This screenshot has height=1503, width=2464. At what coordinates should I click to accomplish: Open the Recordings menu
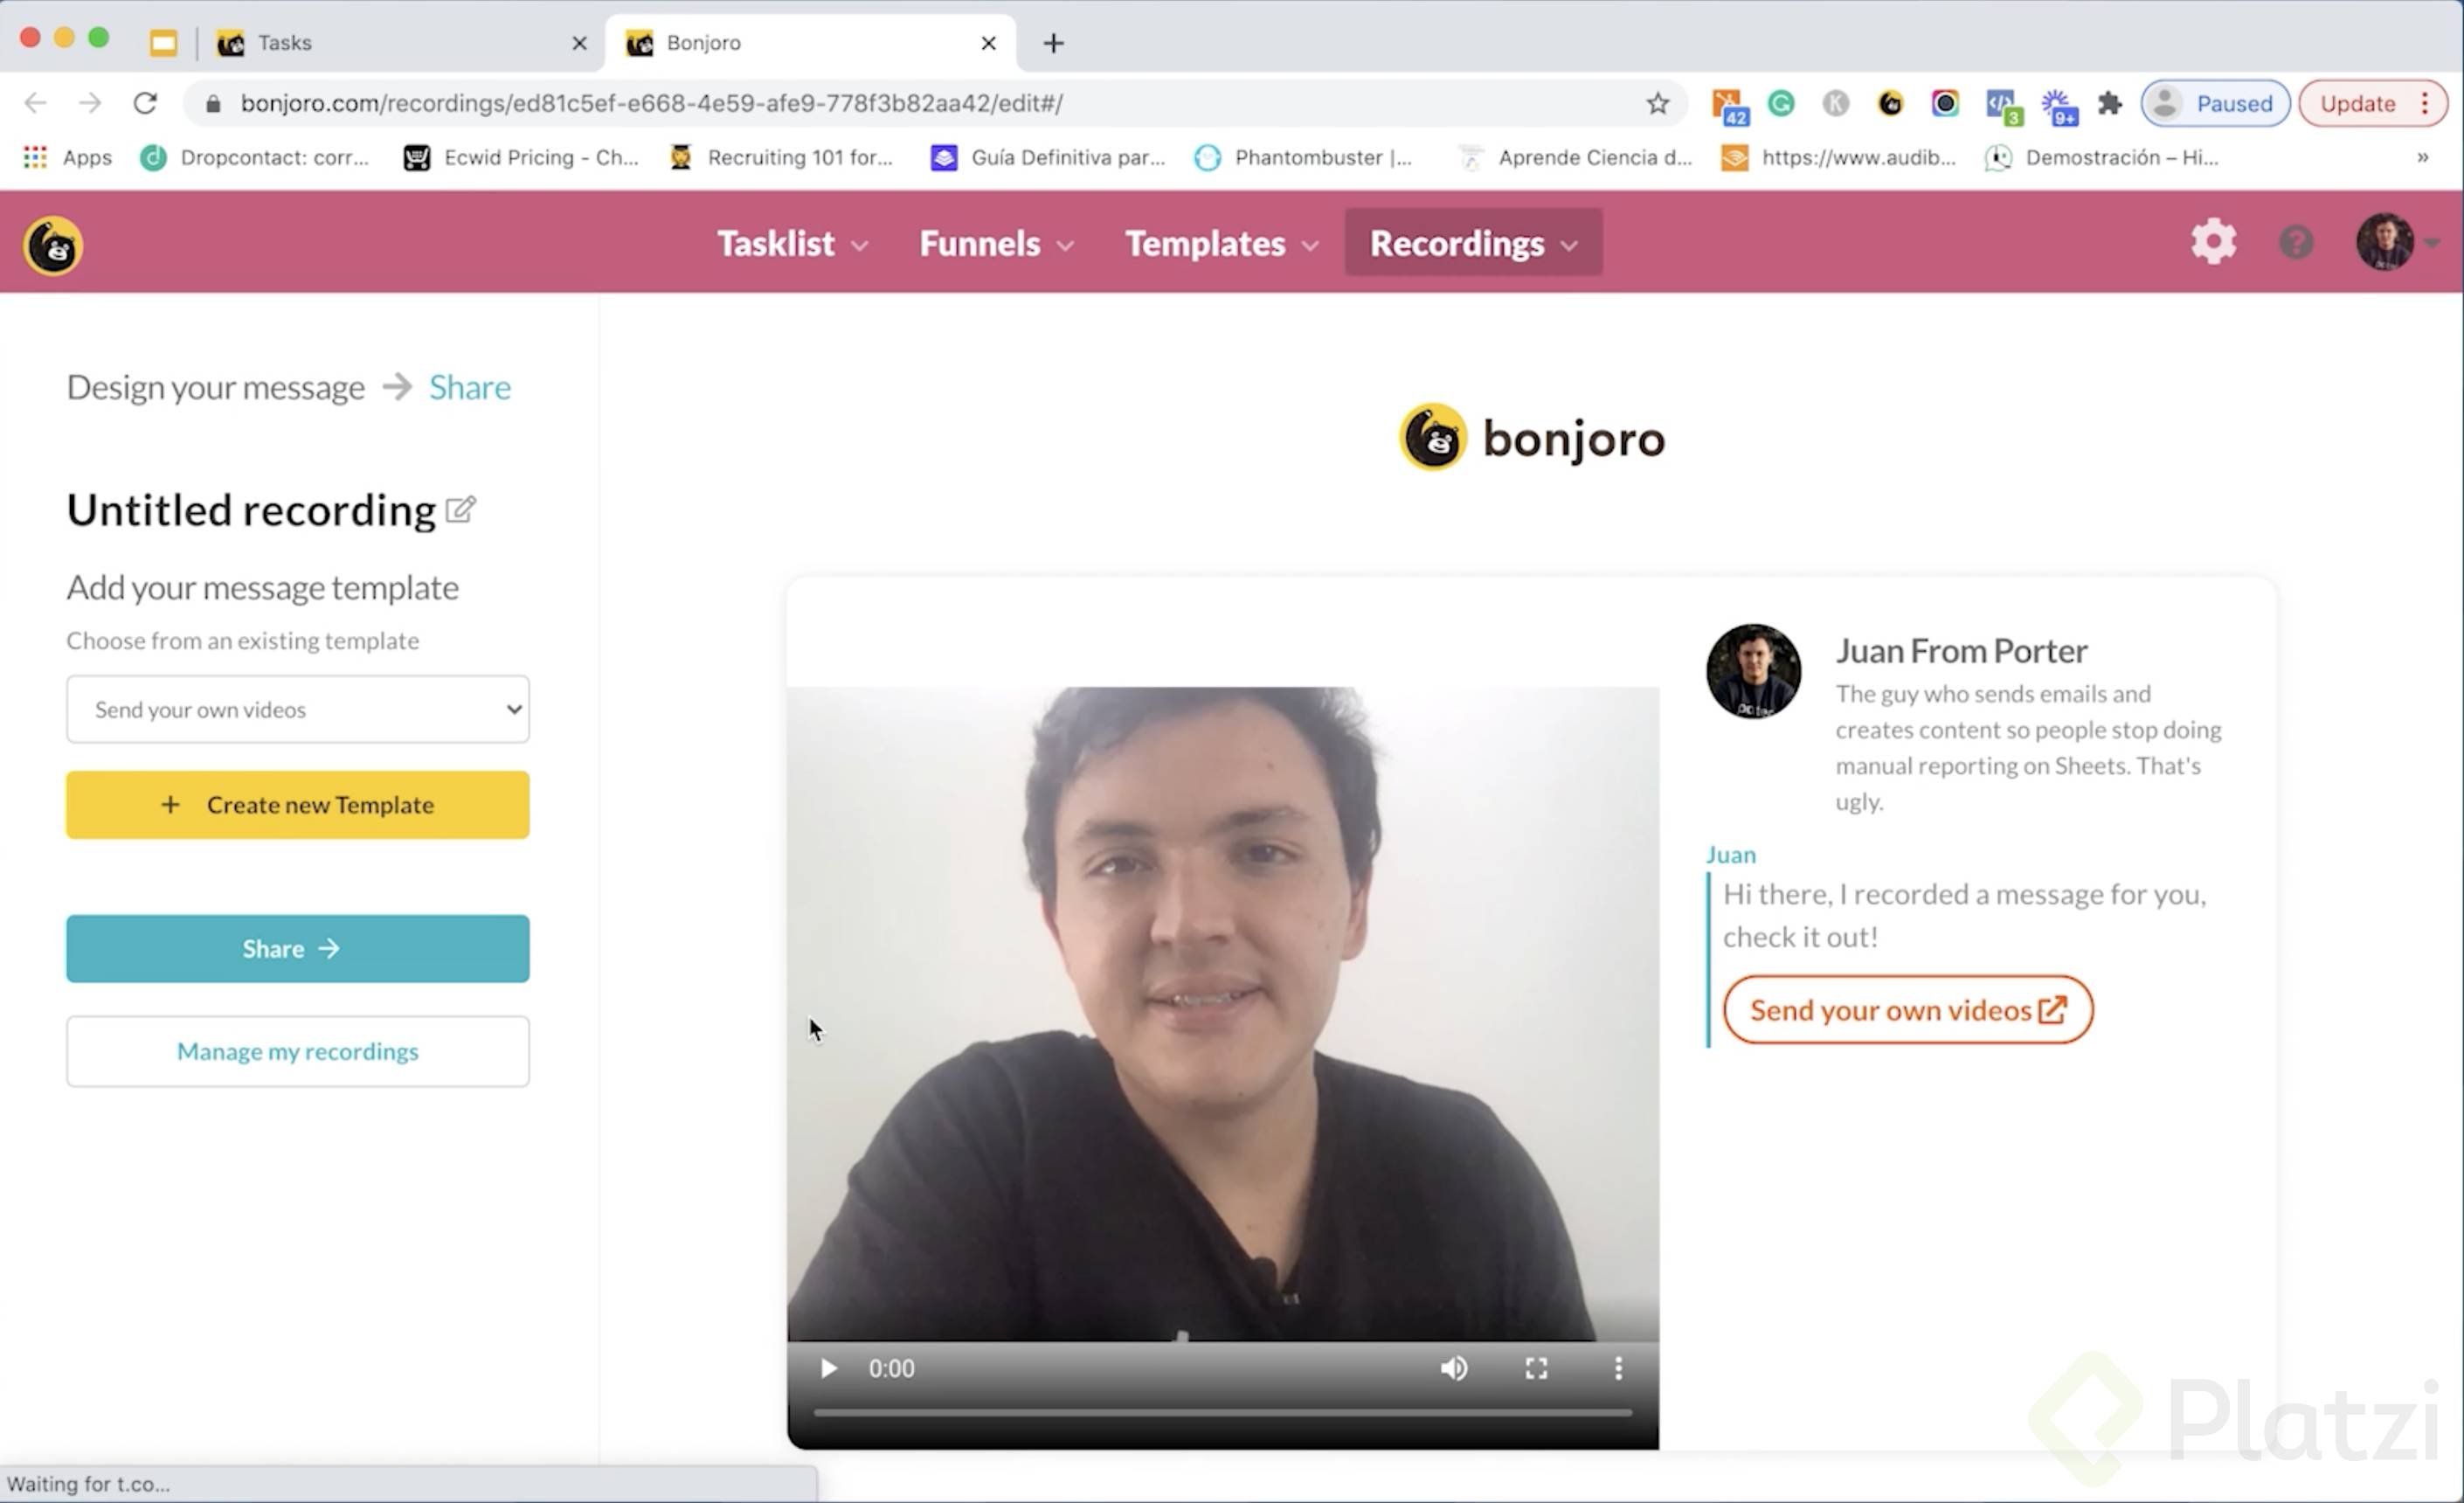(1473, 243)
